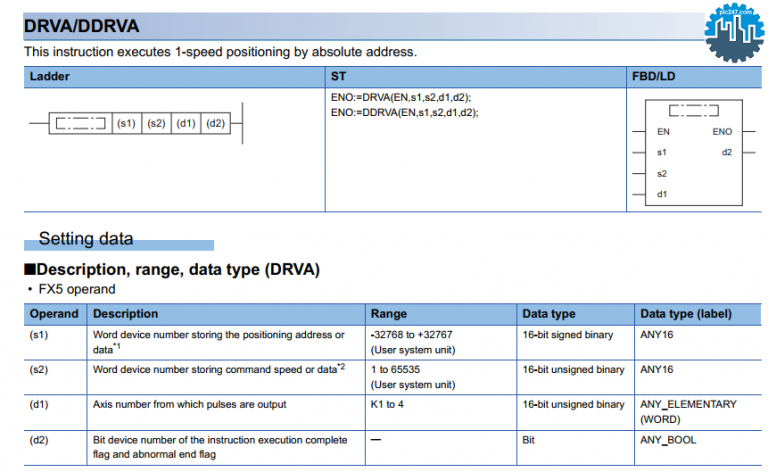Click the dashed name box atop FBD block
Screen dimensions: 768x472
[x=694, y=110]
